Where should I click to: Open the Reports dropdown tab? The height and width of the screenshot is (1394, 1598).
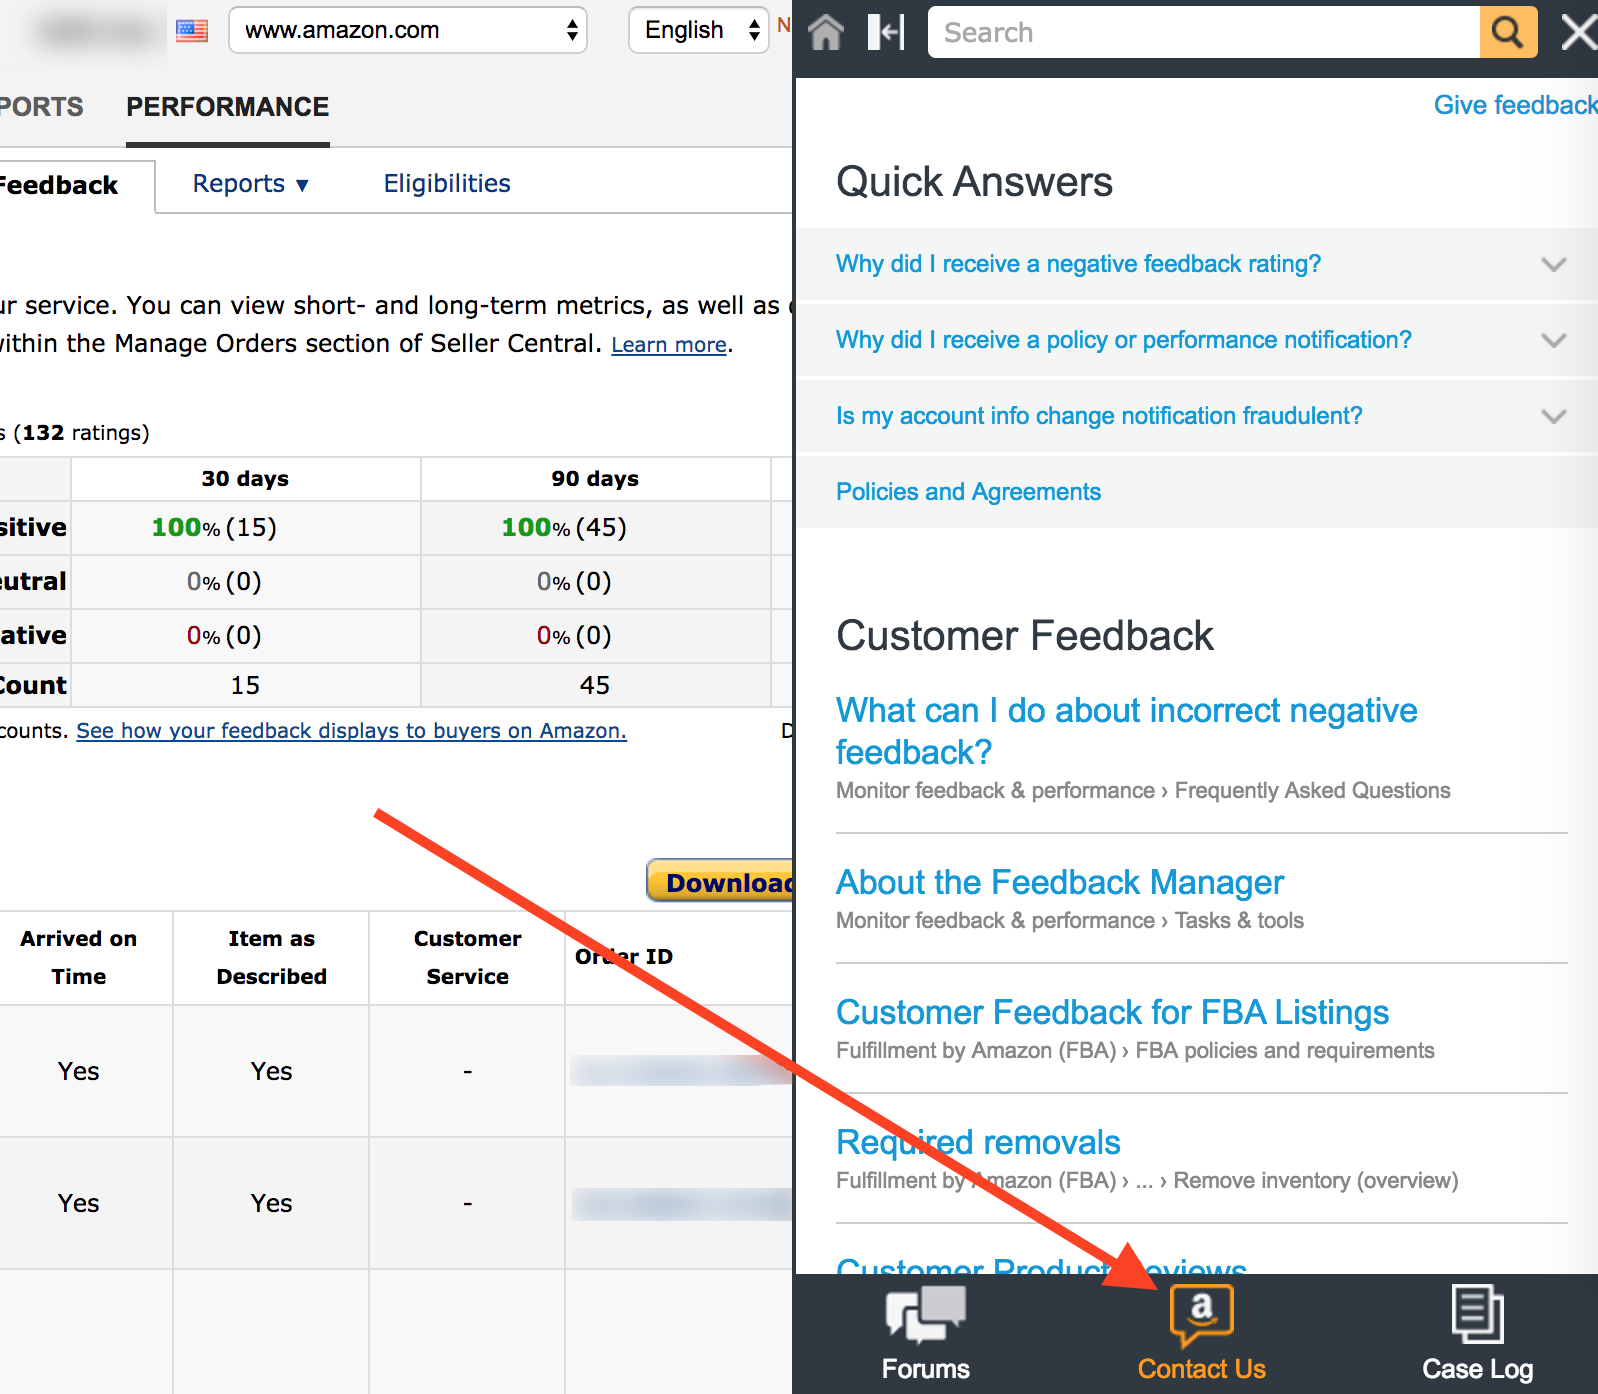tap(251, 184)
